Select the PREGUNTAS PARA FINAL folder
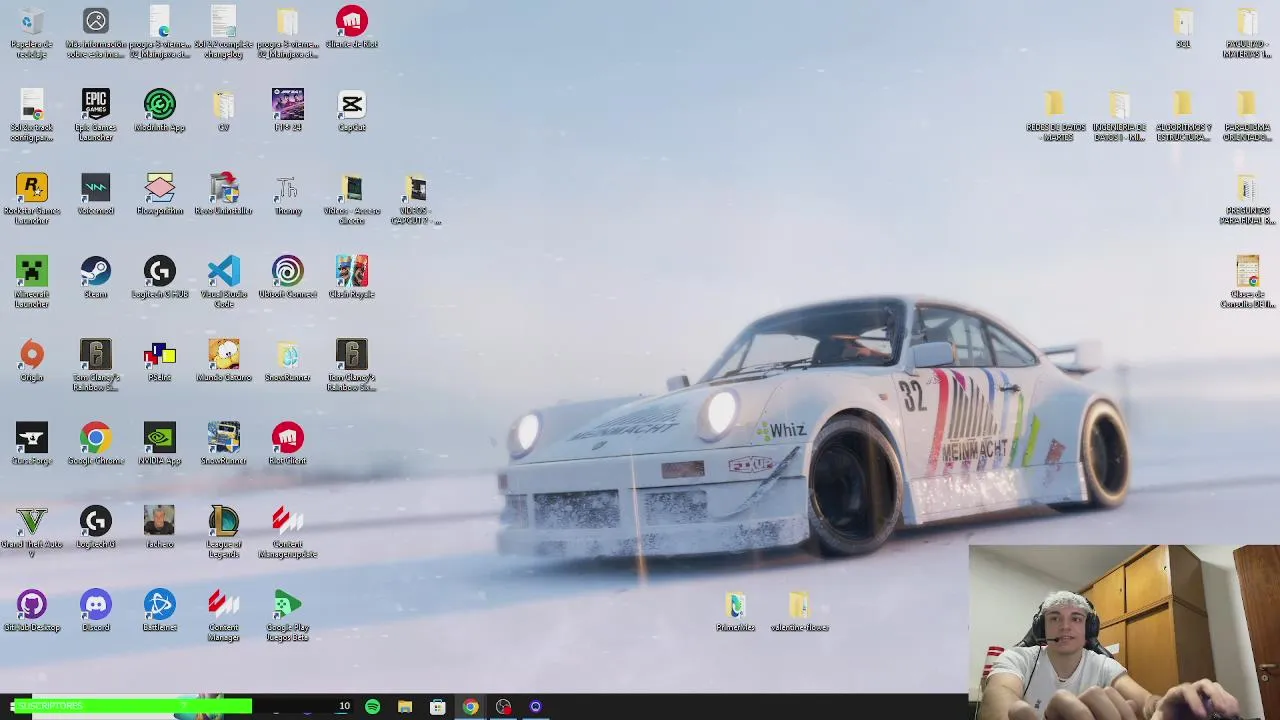1280x720 pixels. 1246,198
